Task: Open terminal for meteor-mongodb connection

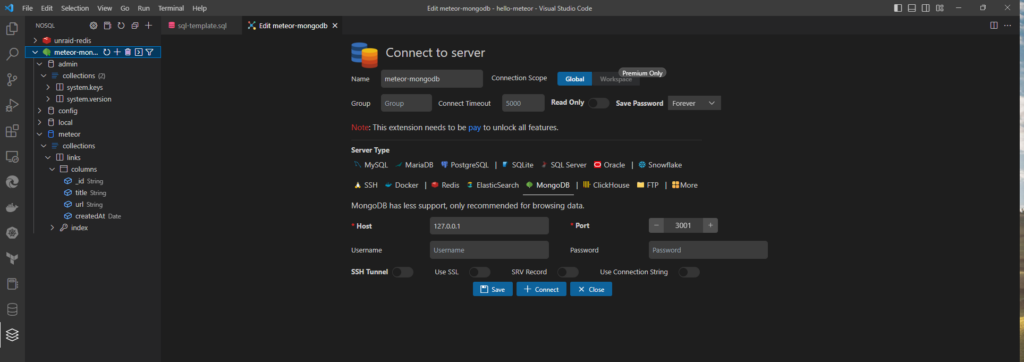Action: (138, 52)
